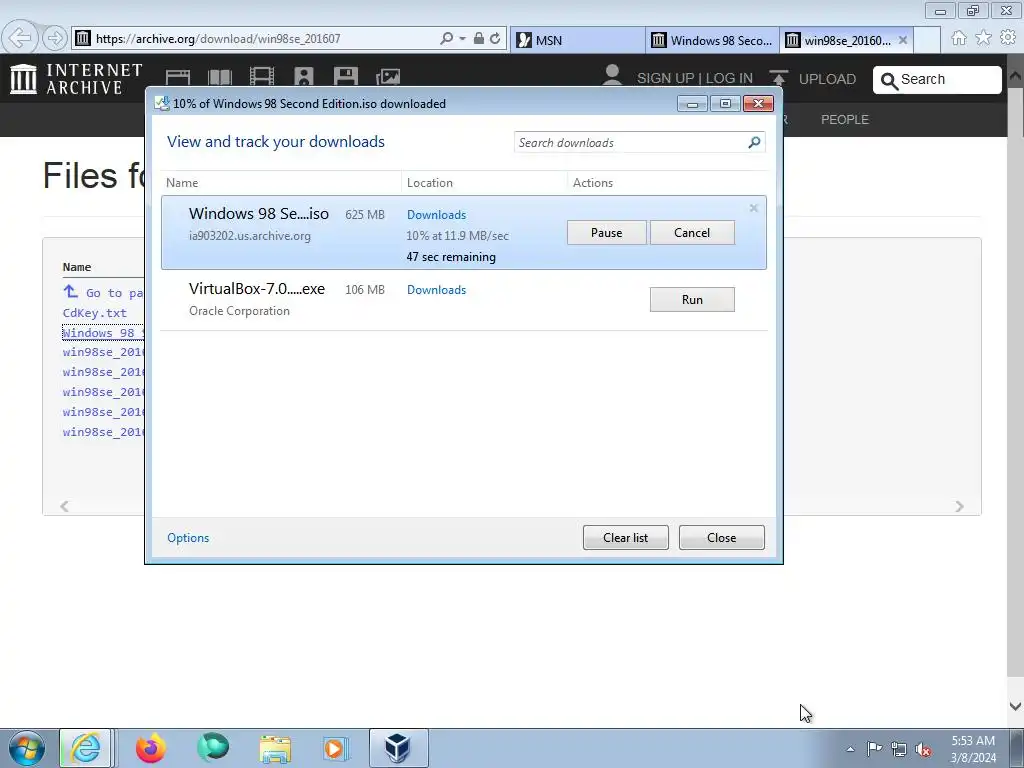Viewport: 1024px width, 768px height.
Task: Switch to the MSN tab
Action: tap(577, 40)
